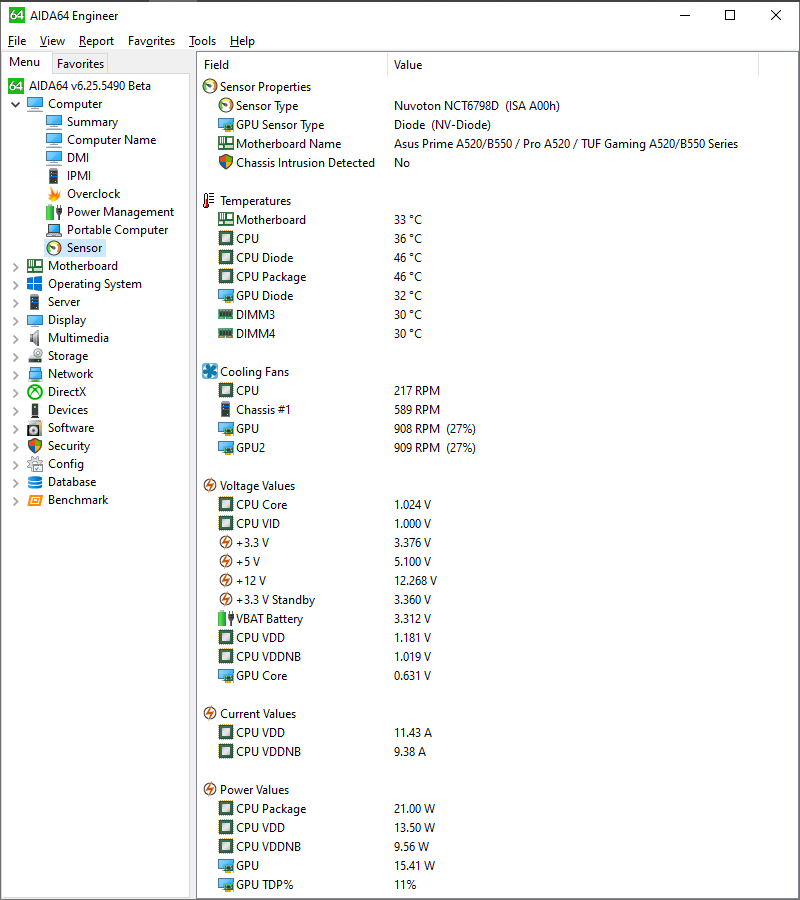Image resolution: width=800 pixels, height=900 pixels.
Task: Click the Multimedia speaker icon
Action: click(x=35, y=338)
